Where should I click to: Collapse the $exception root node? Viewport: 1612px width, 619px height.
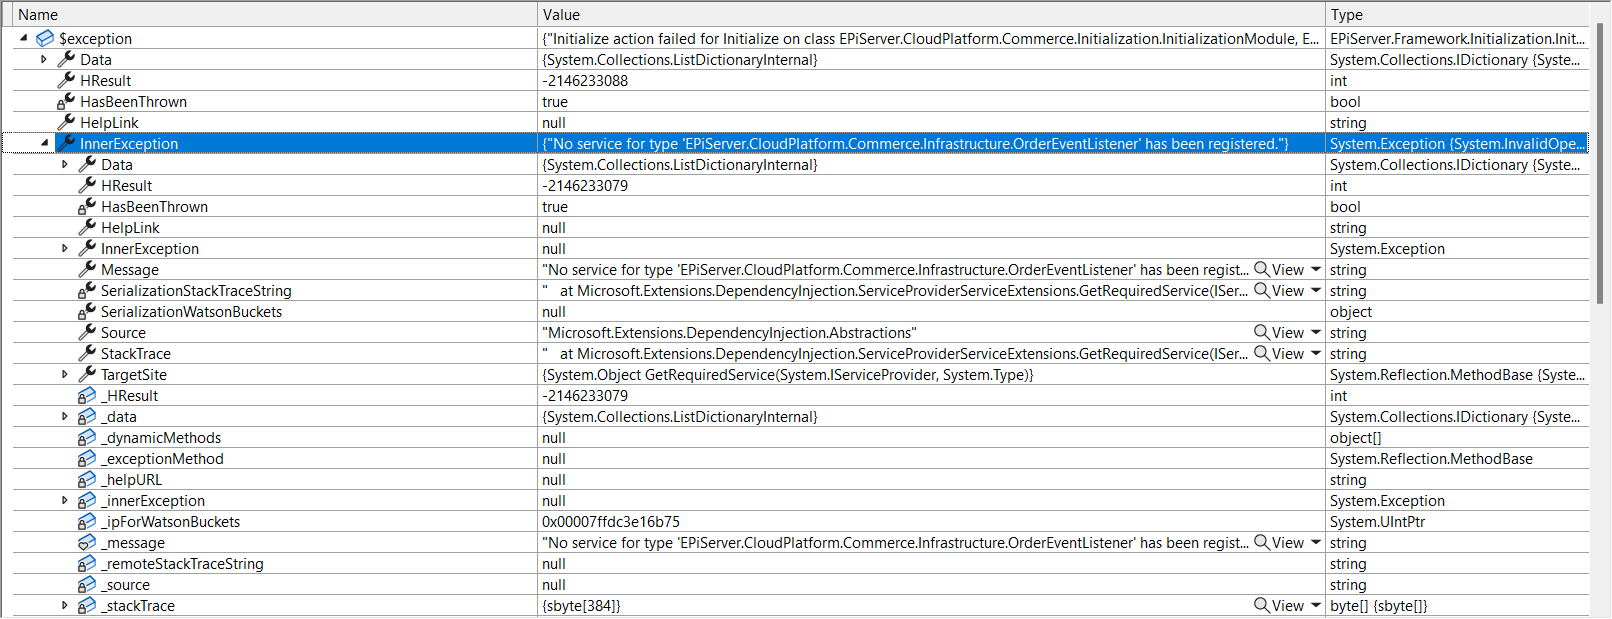click(x=24, y=38)
